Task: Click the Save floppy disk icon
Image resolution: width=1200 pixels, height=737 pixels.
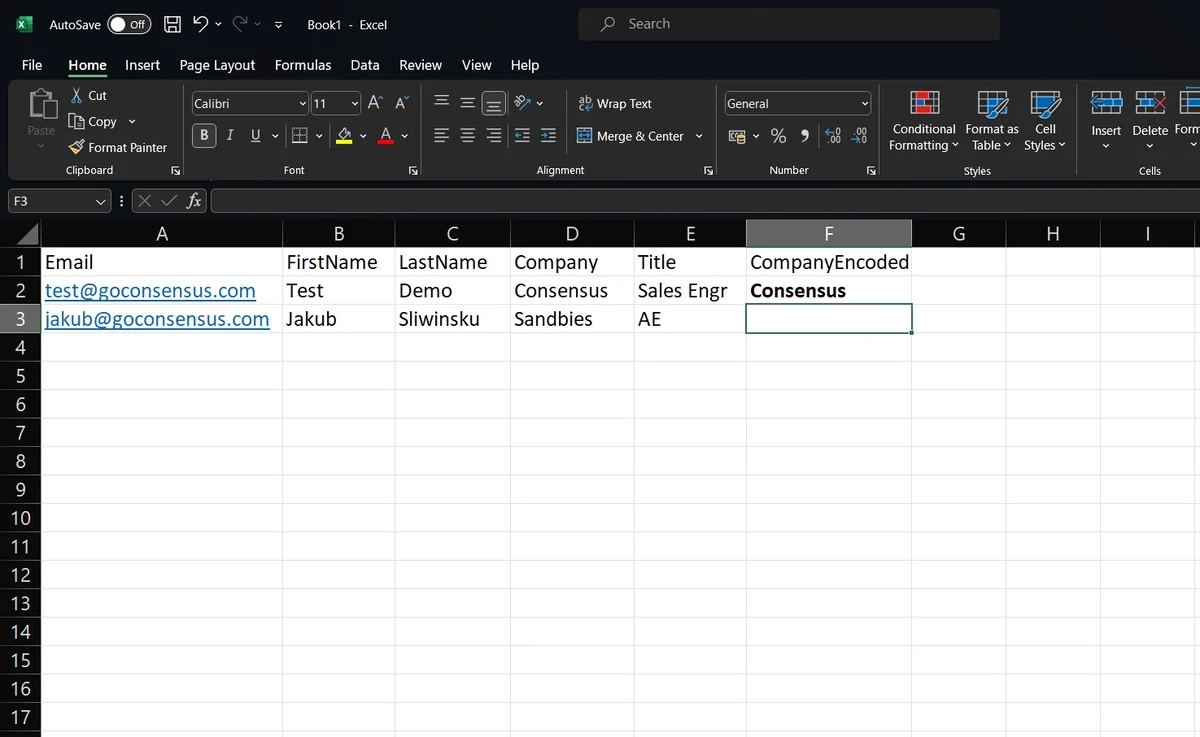Action: tap(172, 24)
